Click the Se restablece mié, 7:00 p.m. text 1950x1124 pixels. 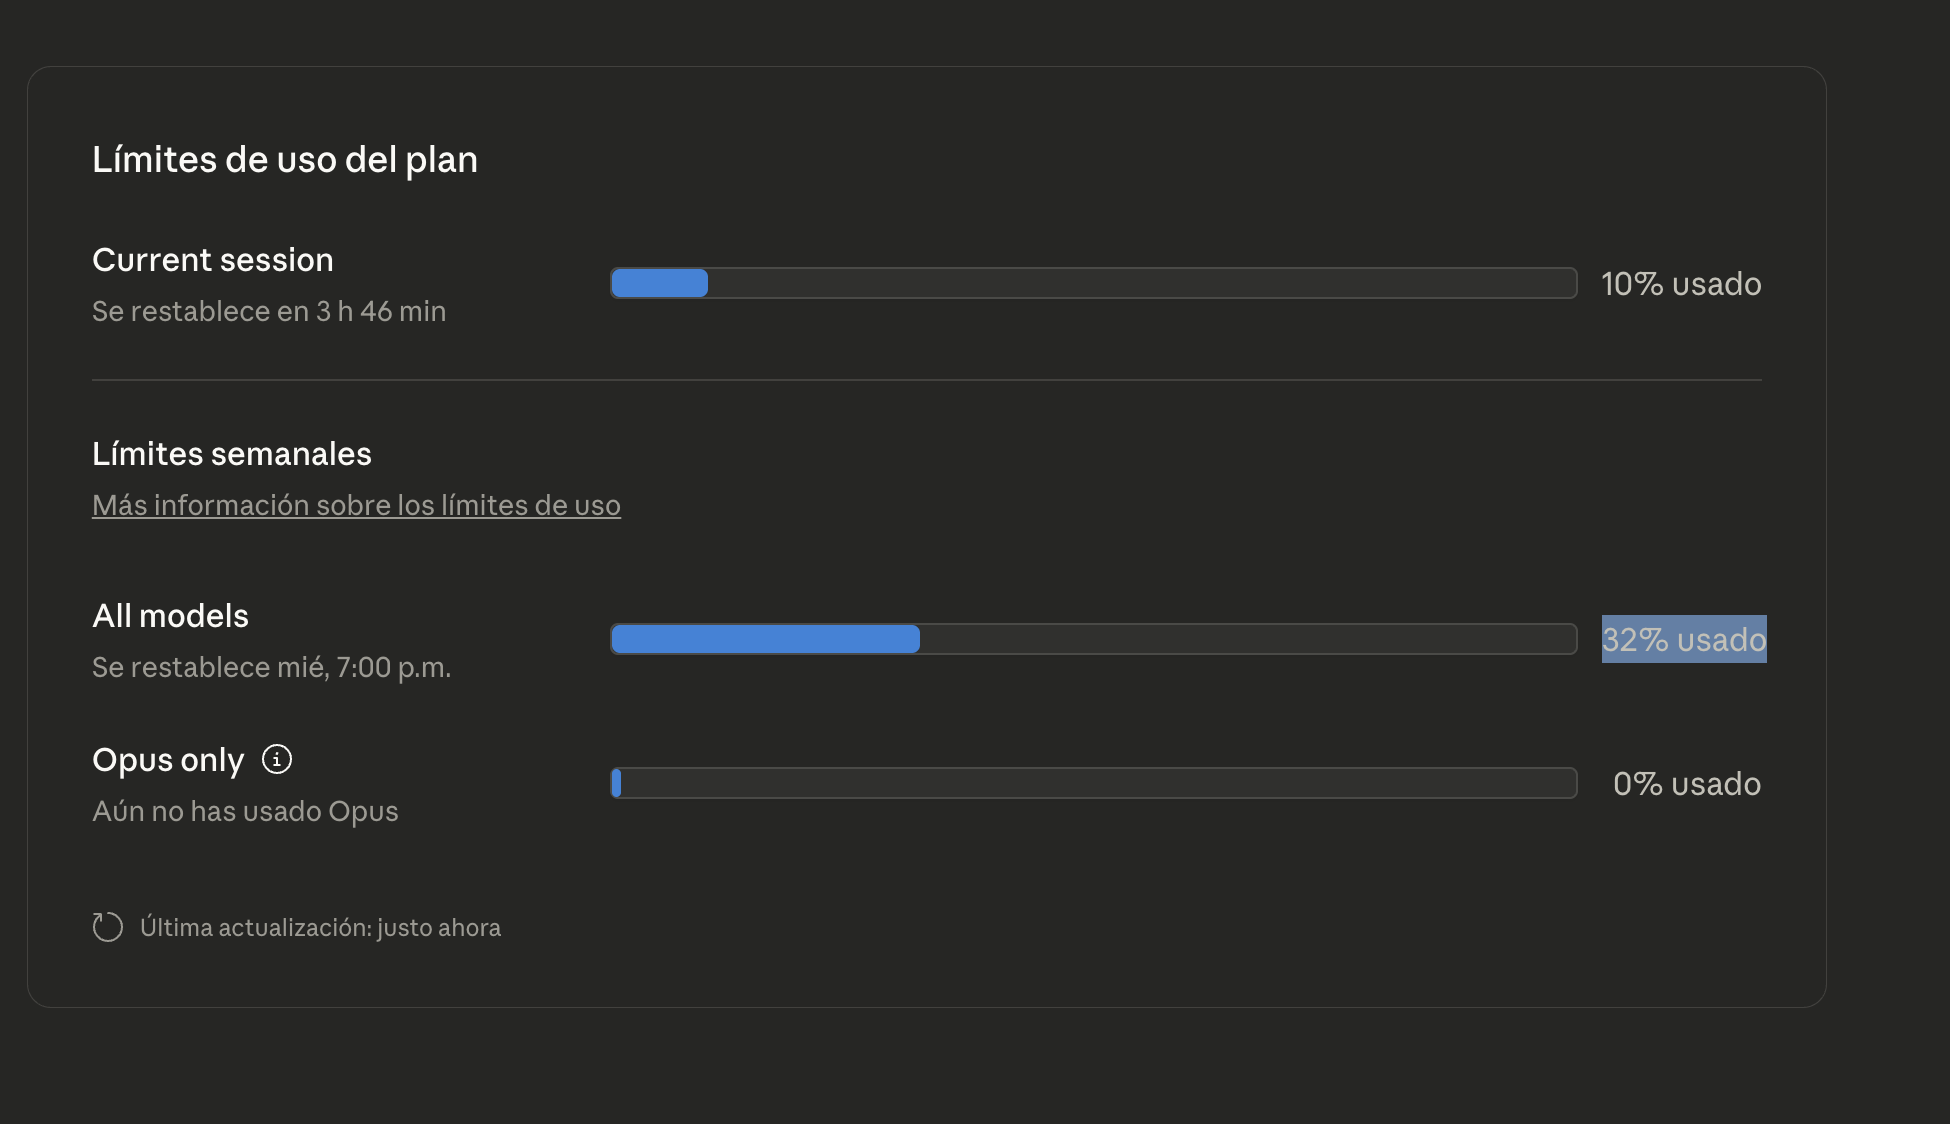[x=271, y=667]
